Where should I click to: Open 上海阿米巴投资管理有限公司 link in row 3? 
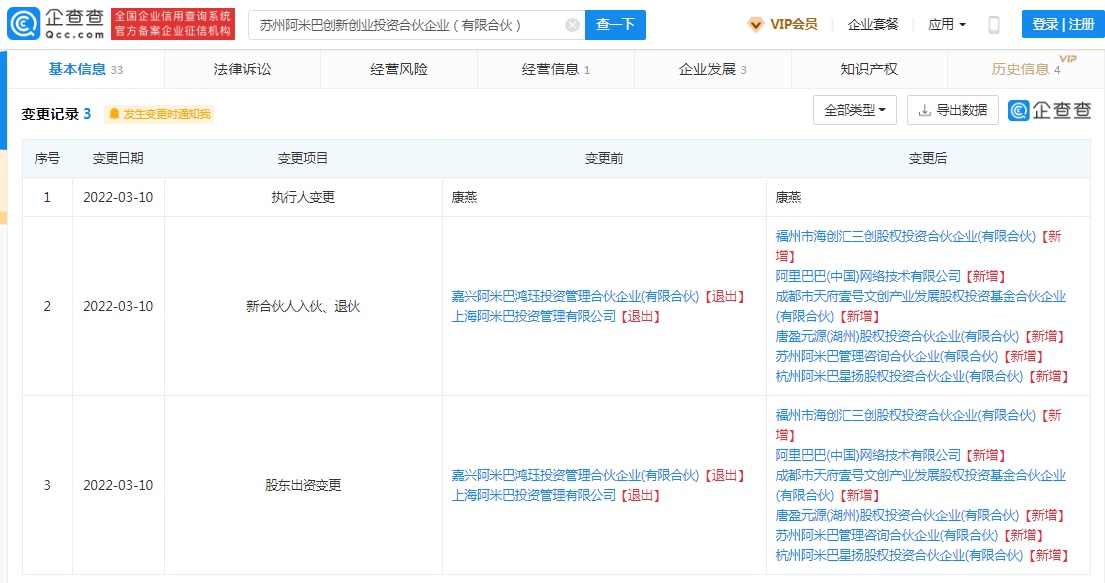(x=534, y=495)
